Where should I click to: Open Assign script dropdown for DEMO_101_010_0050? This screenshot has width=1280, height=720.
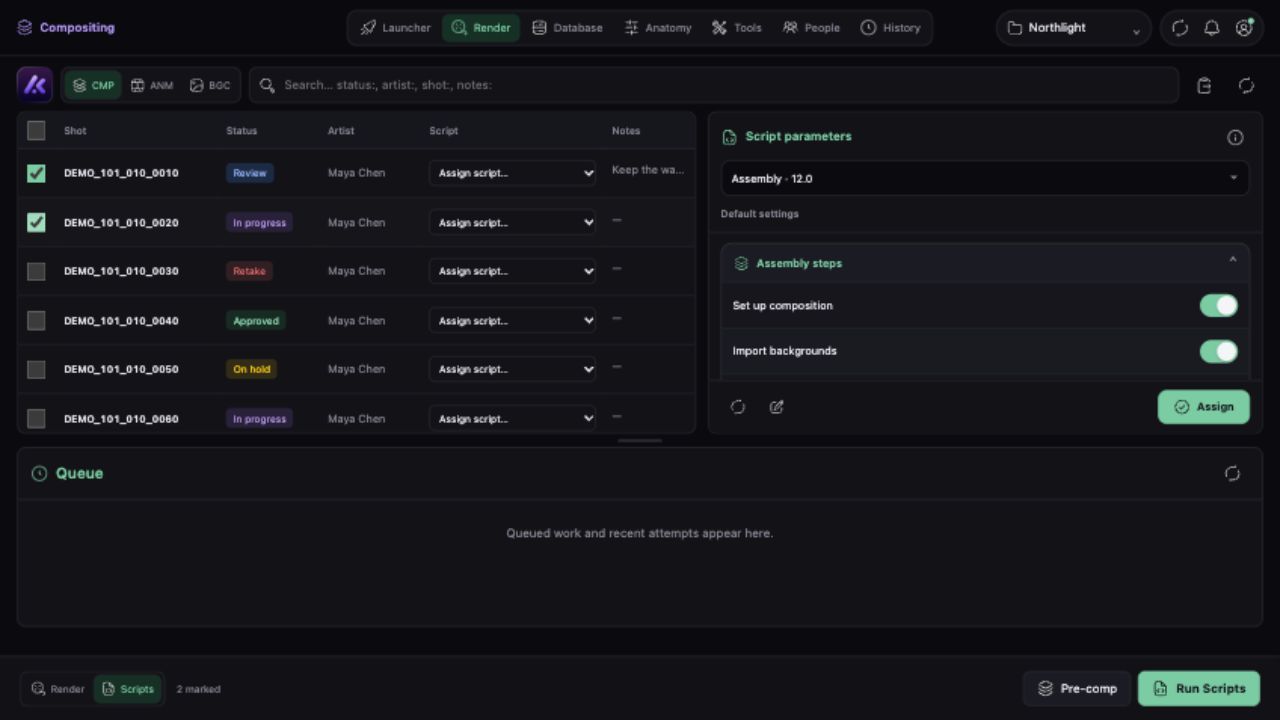point(512,369)
